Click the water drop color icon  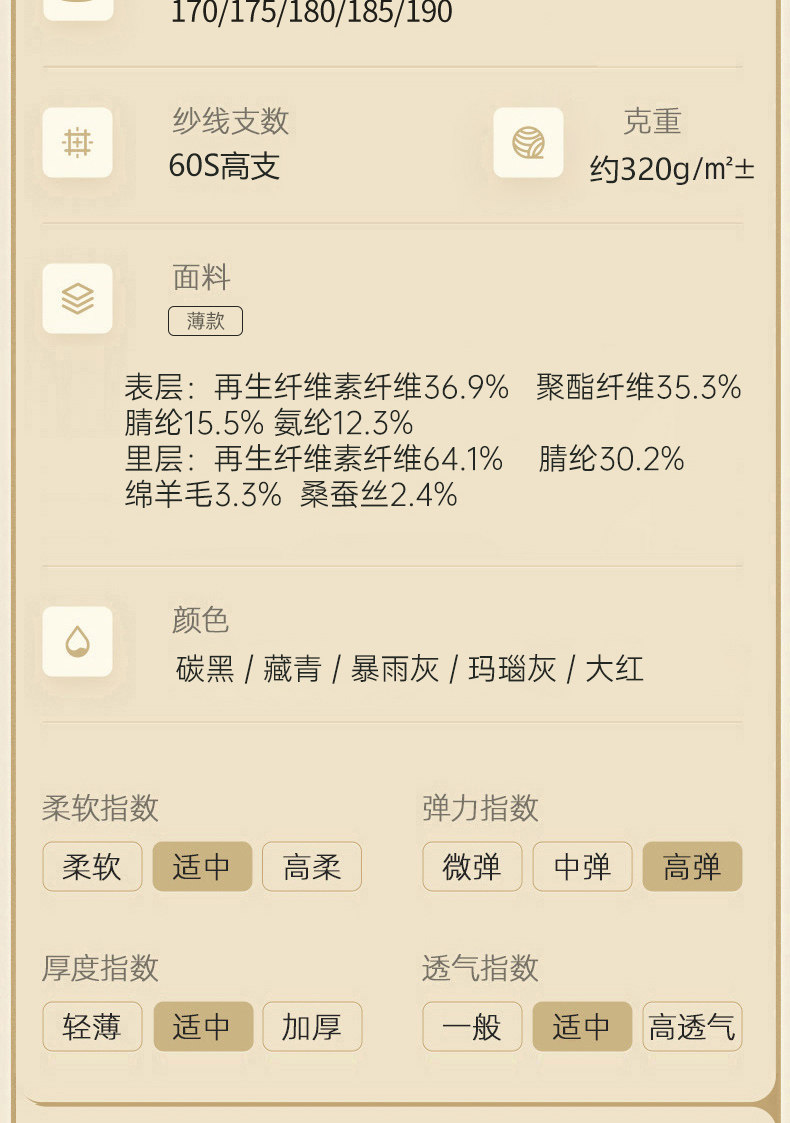coord(77,641)
